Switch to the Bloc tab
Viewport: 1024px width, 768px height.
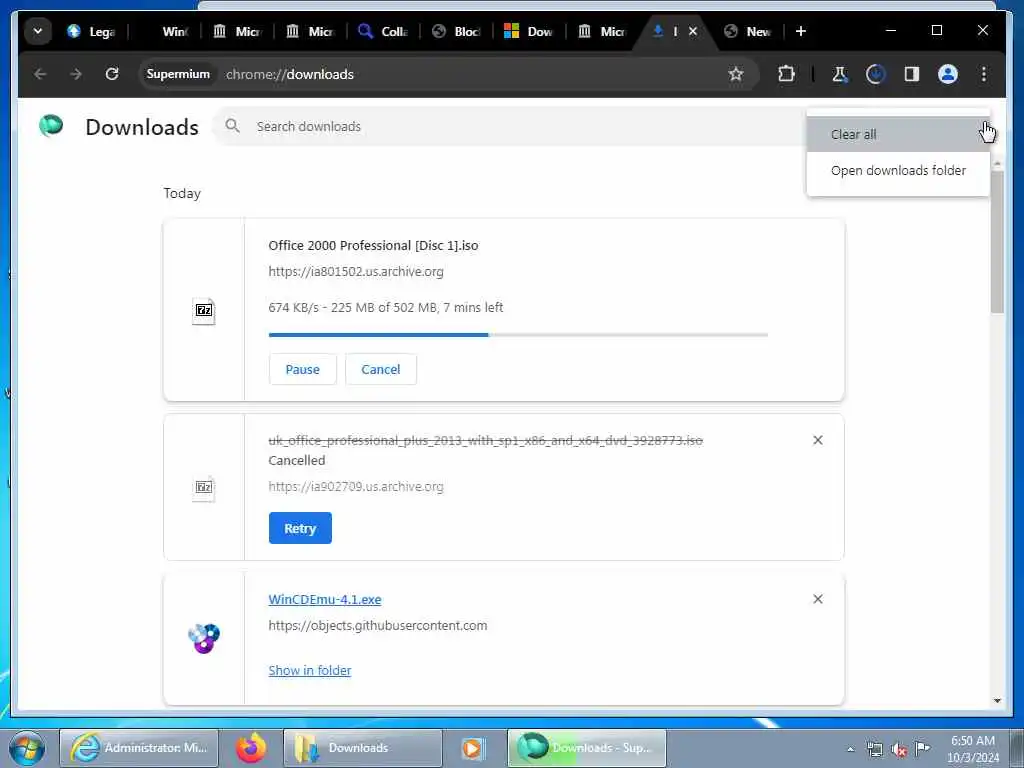click(456, 31)
